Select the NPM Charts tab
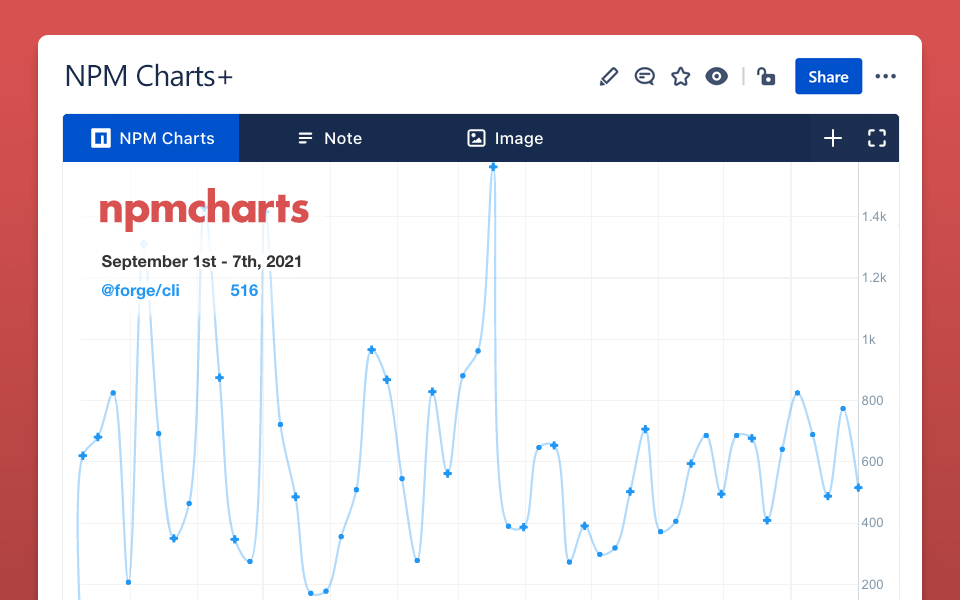 (x=151, y=138)
